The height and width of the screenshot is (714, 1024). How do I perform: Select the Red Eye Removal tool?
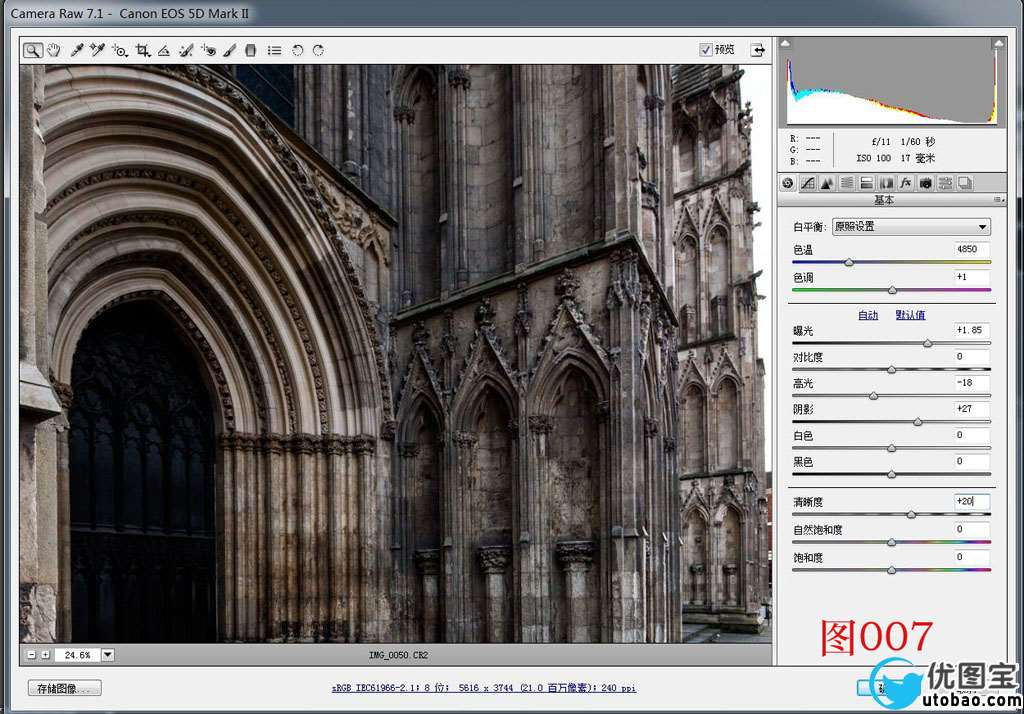click(208, 50)
